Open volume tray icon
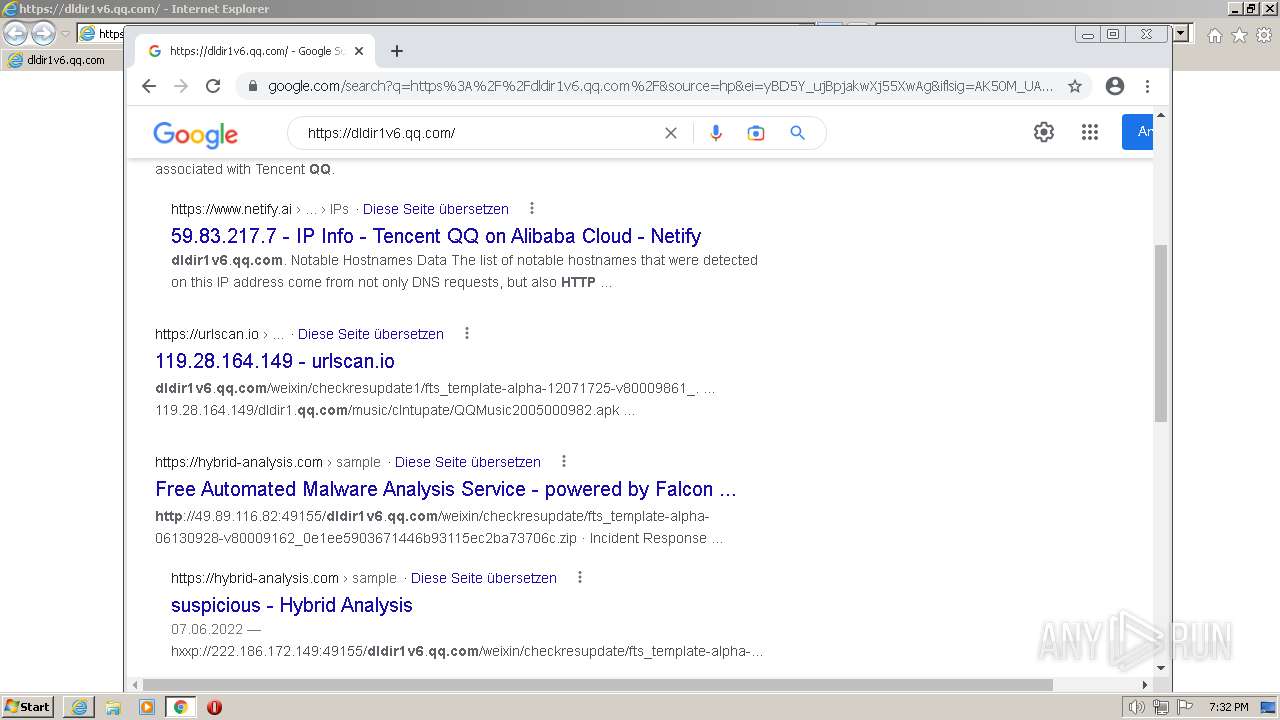This screenshot has width=1280, height=720. tap(1136, 707)
